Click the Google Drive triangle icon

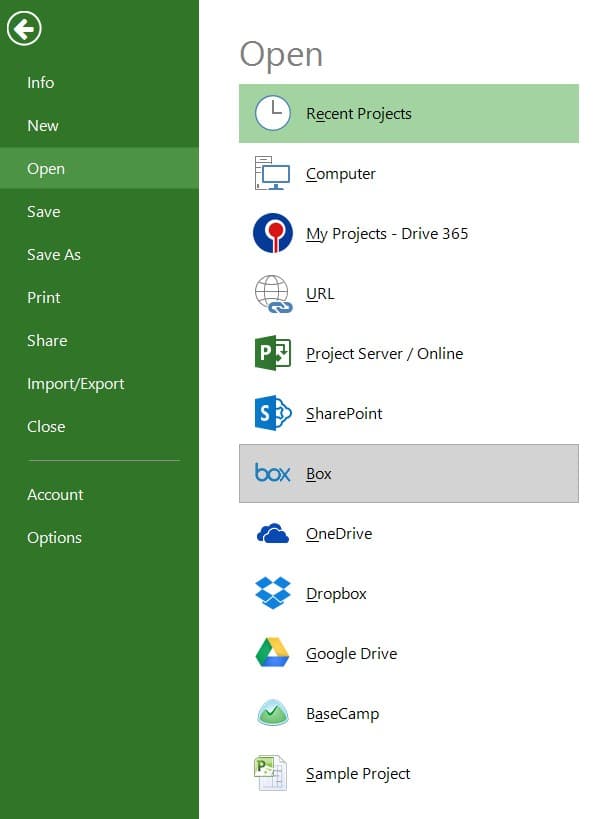pyautogui.click(x=272, y=652)
